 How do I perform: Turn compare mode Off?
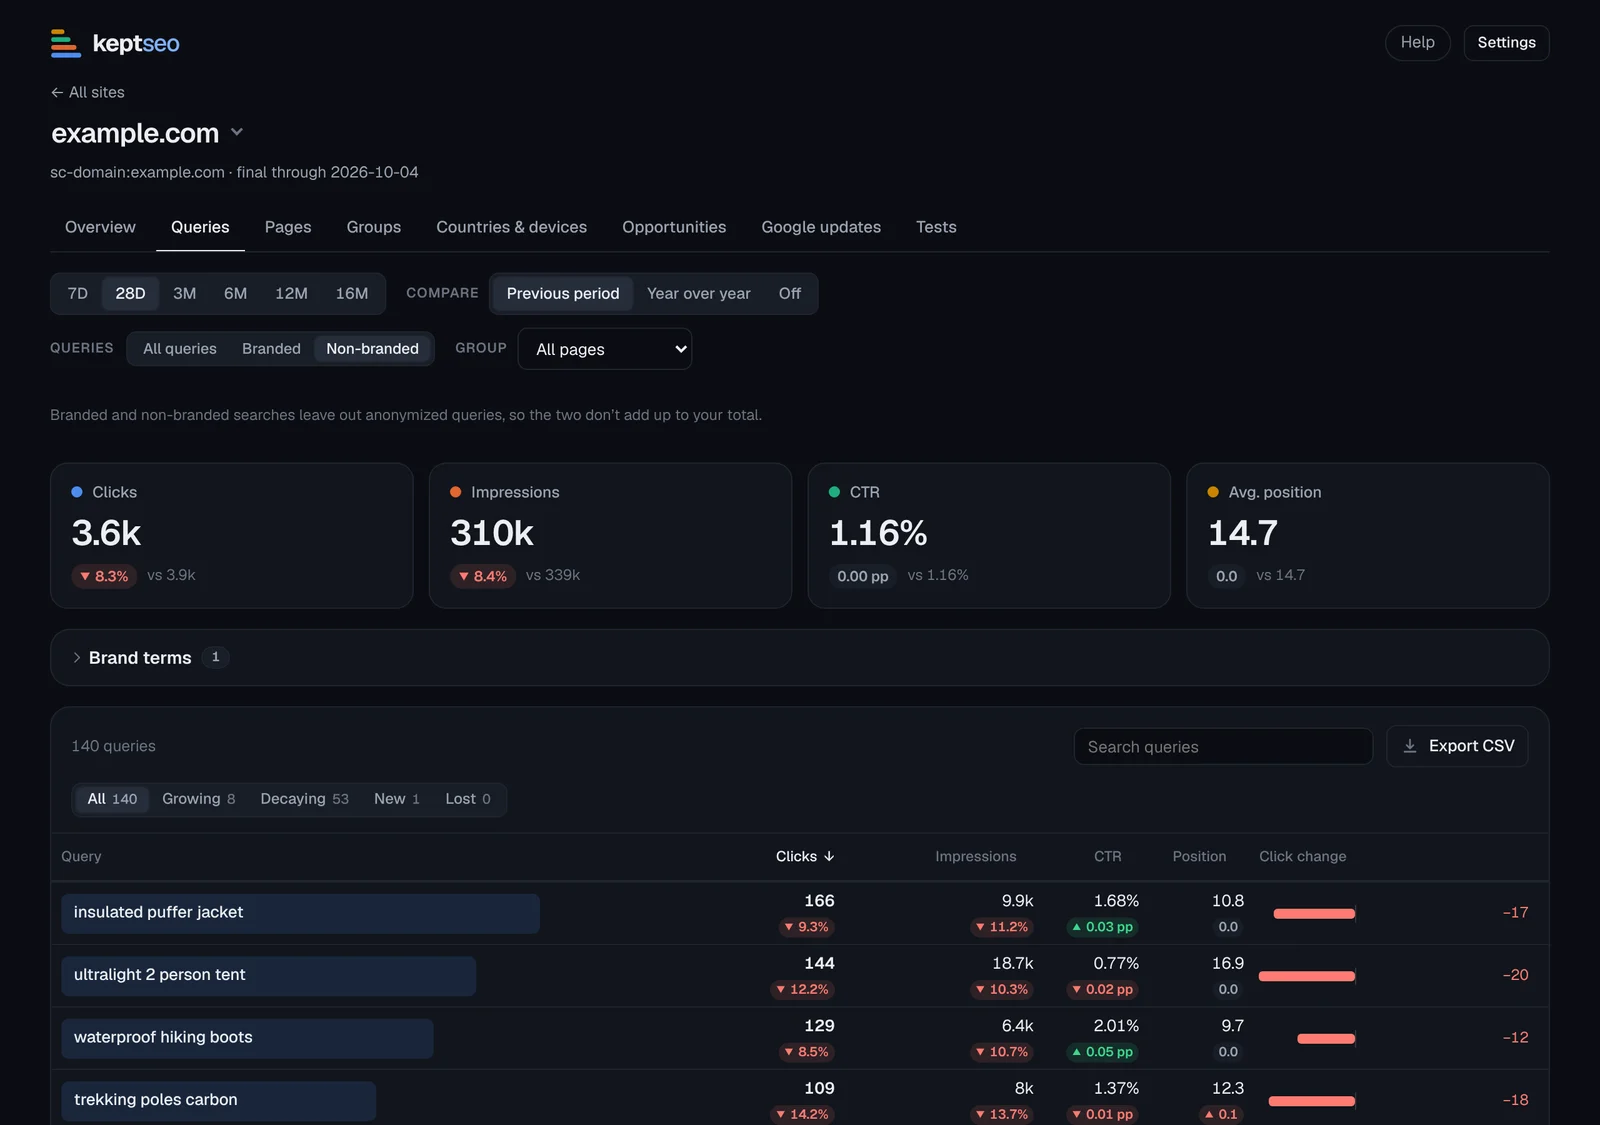pyautogui.click(x=790, y=293)
